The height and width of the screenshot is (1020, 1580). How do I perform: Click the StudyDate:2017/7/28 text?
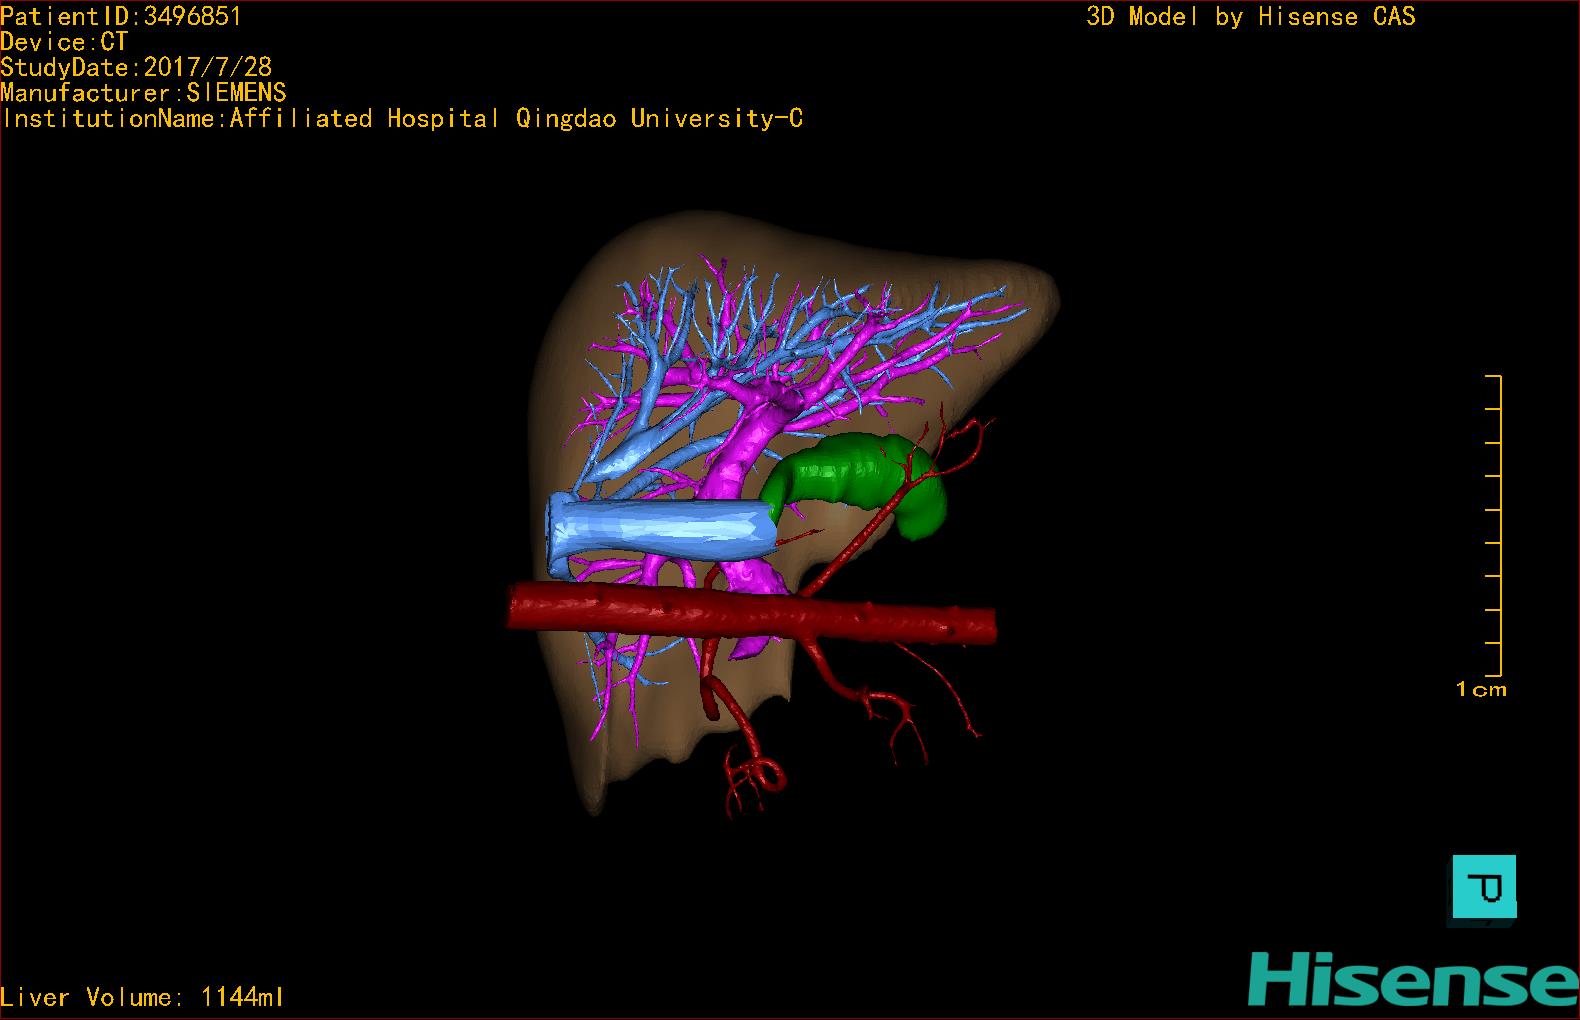[x=136, y=67]
